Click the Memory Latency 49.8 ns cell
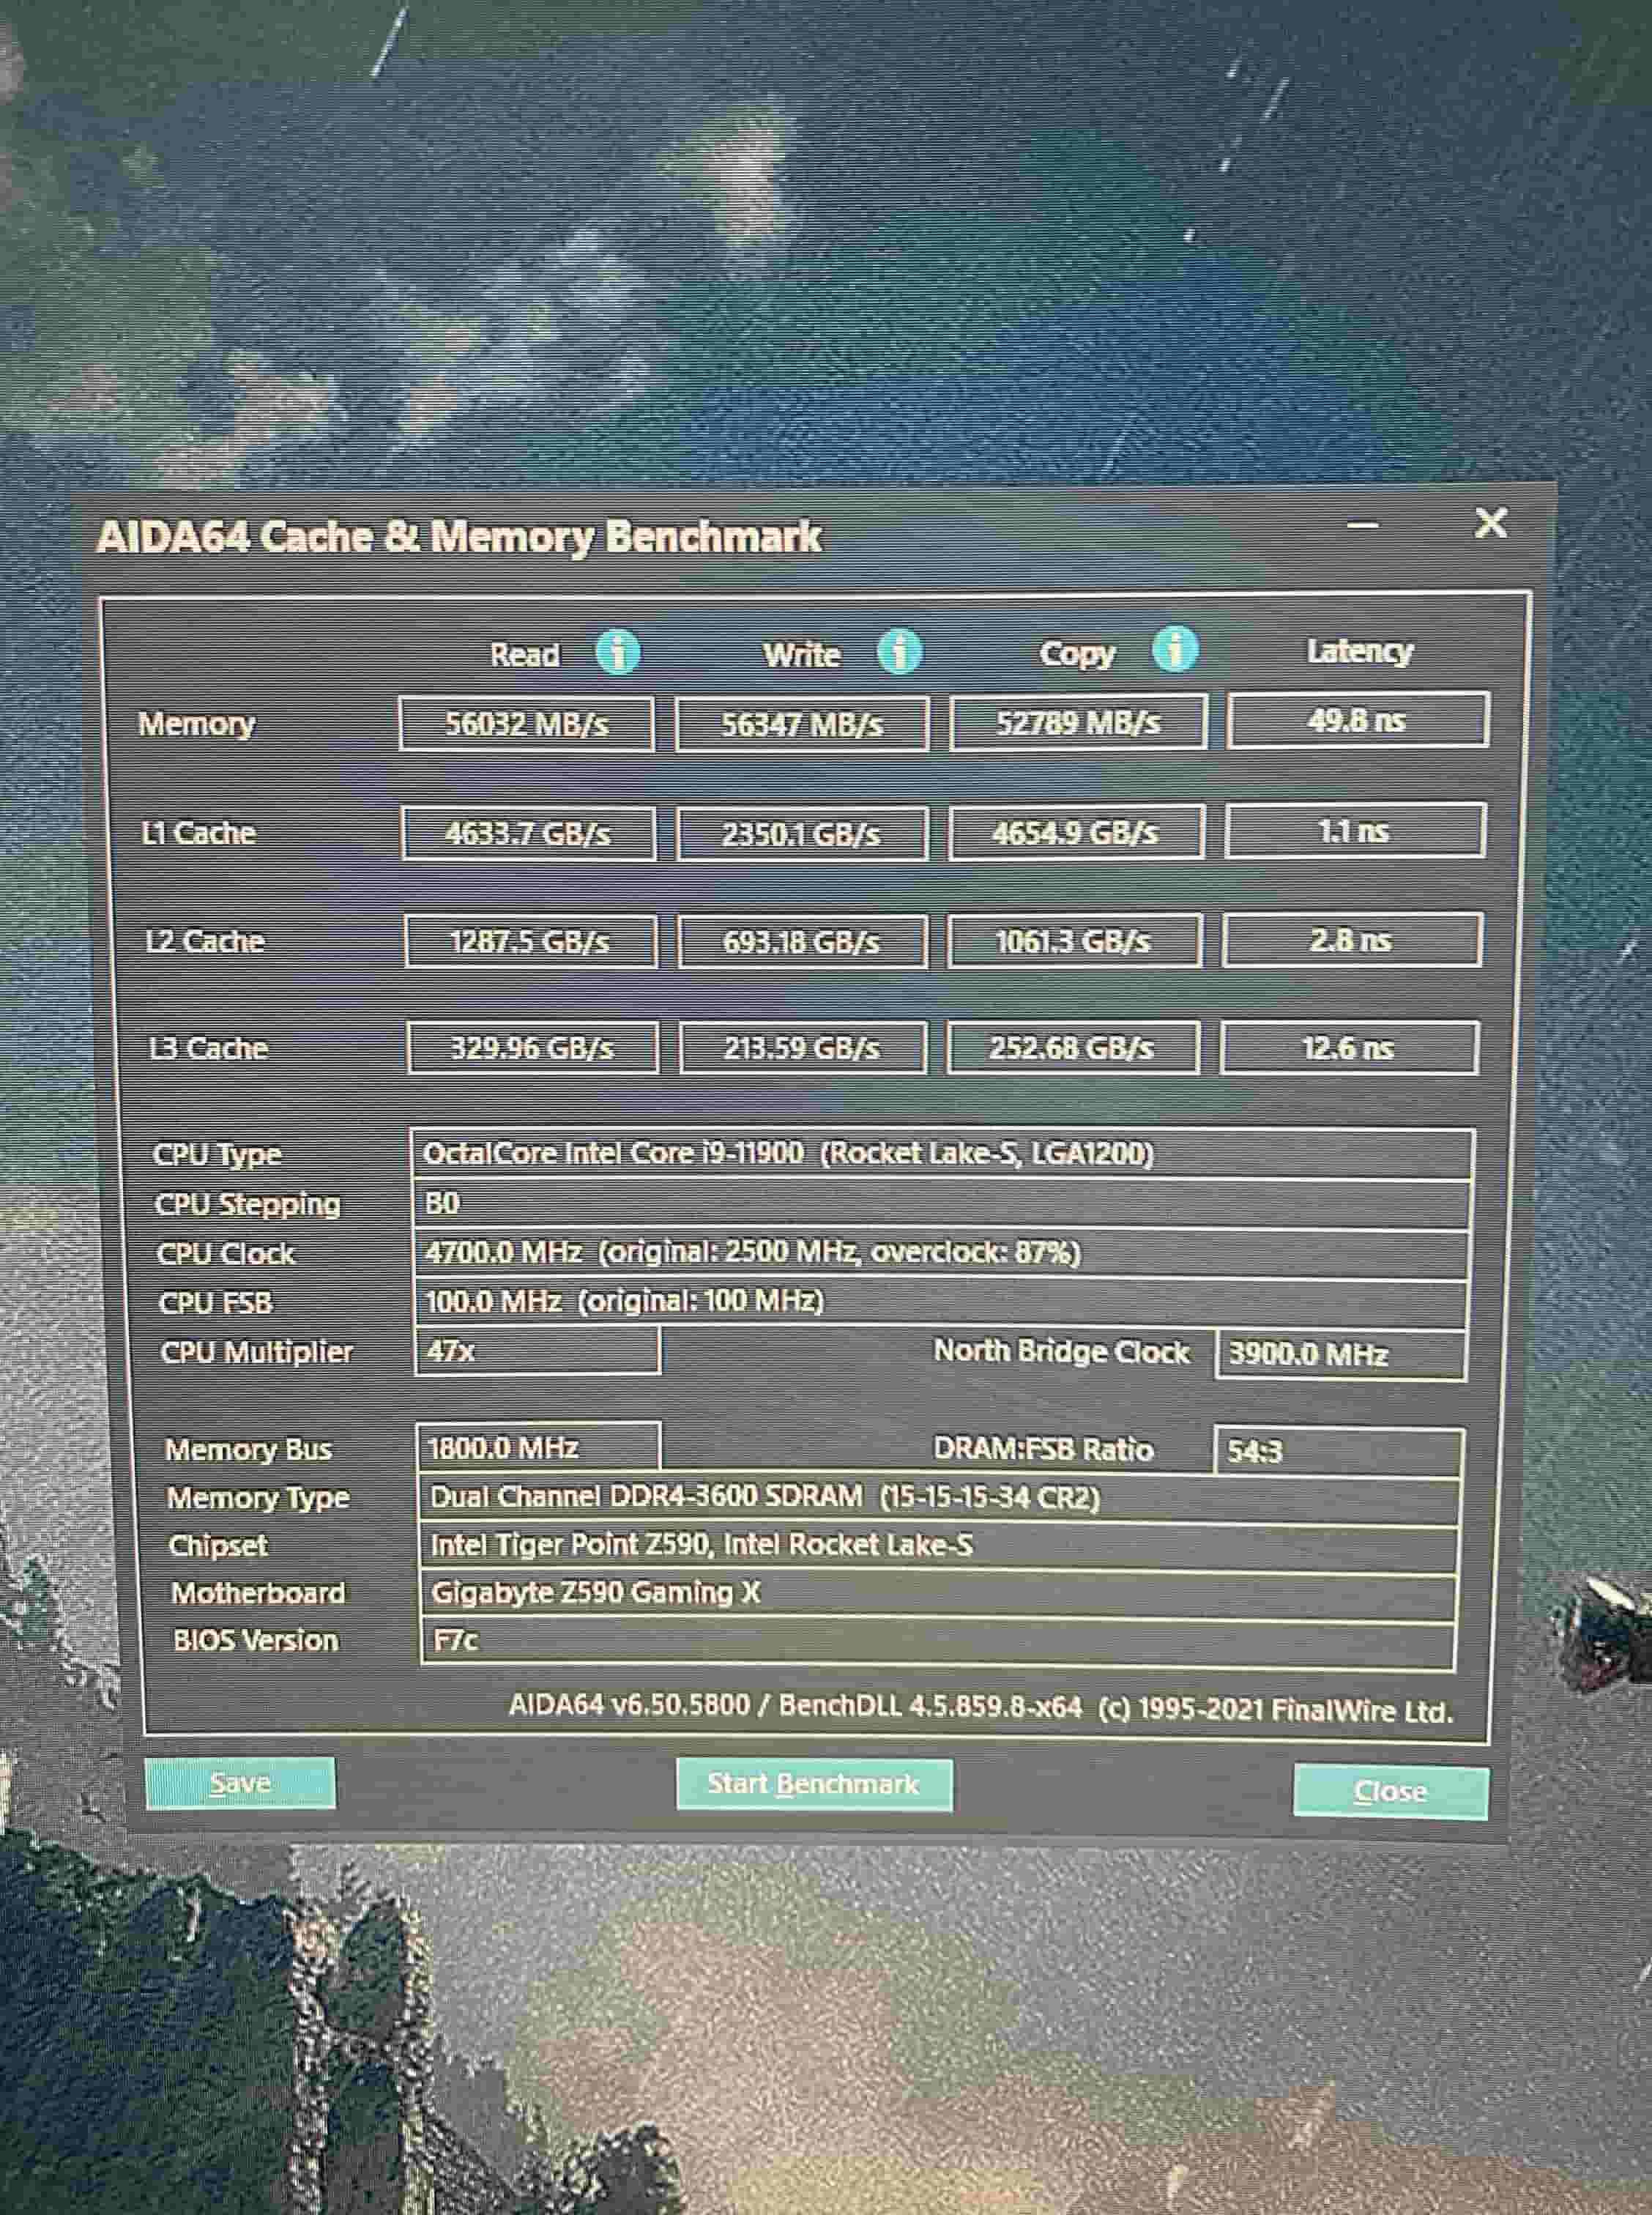Viewport: 1652px width, 2215px height. click(x=1357, y=720)
